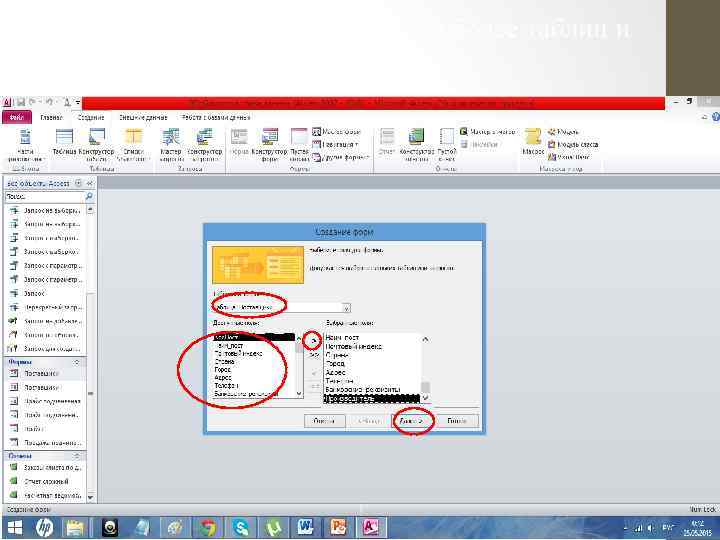Click Blank Report (Пустой отчет) icon
The image size is (720, 540).
click(447, 145)
